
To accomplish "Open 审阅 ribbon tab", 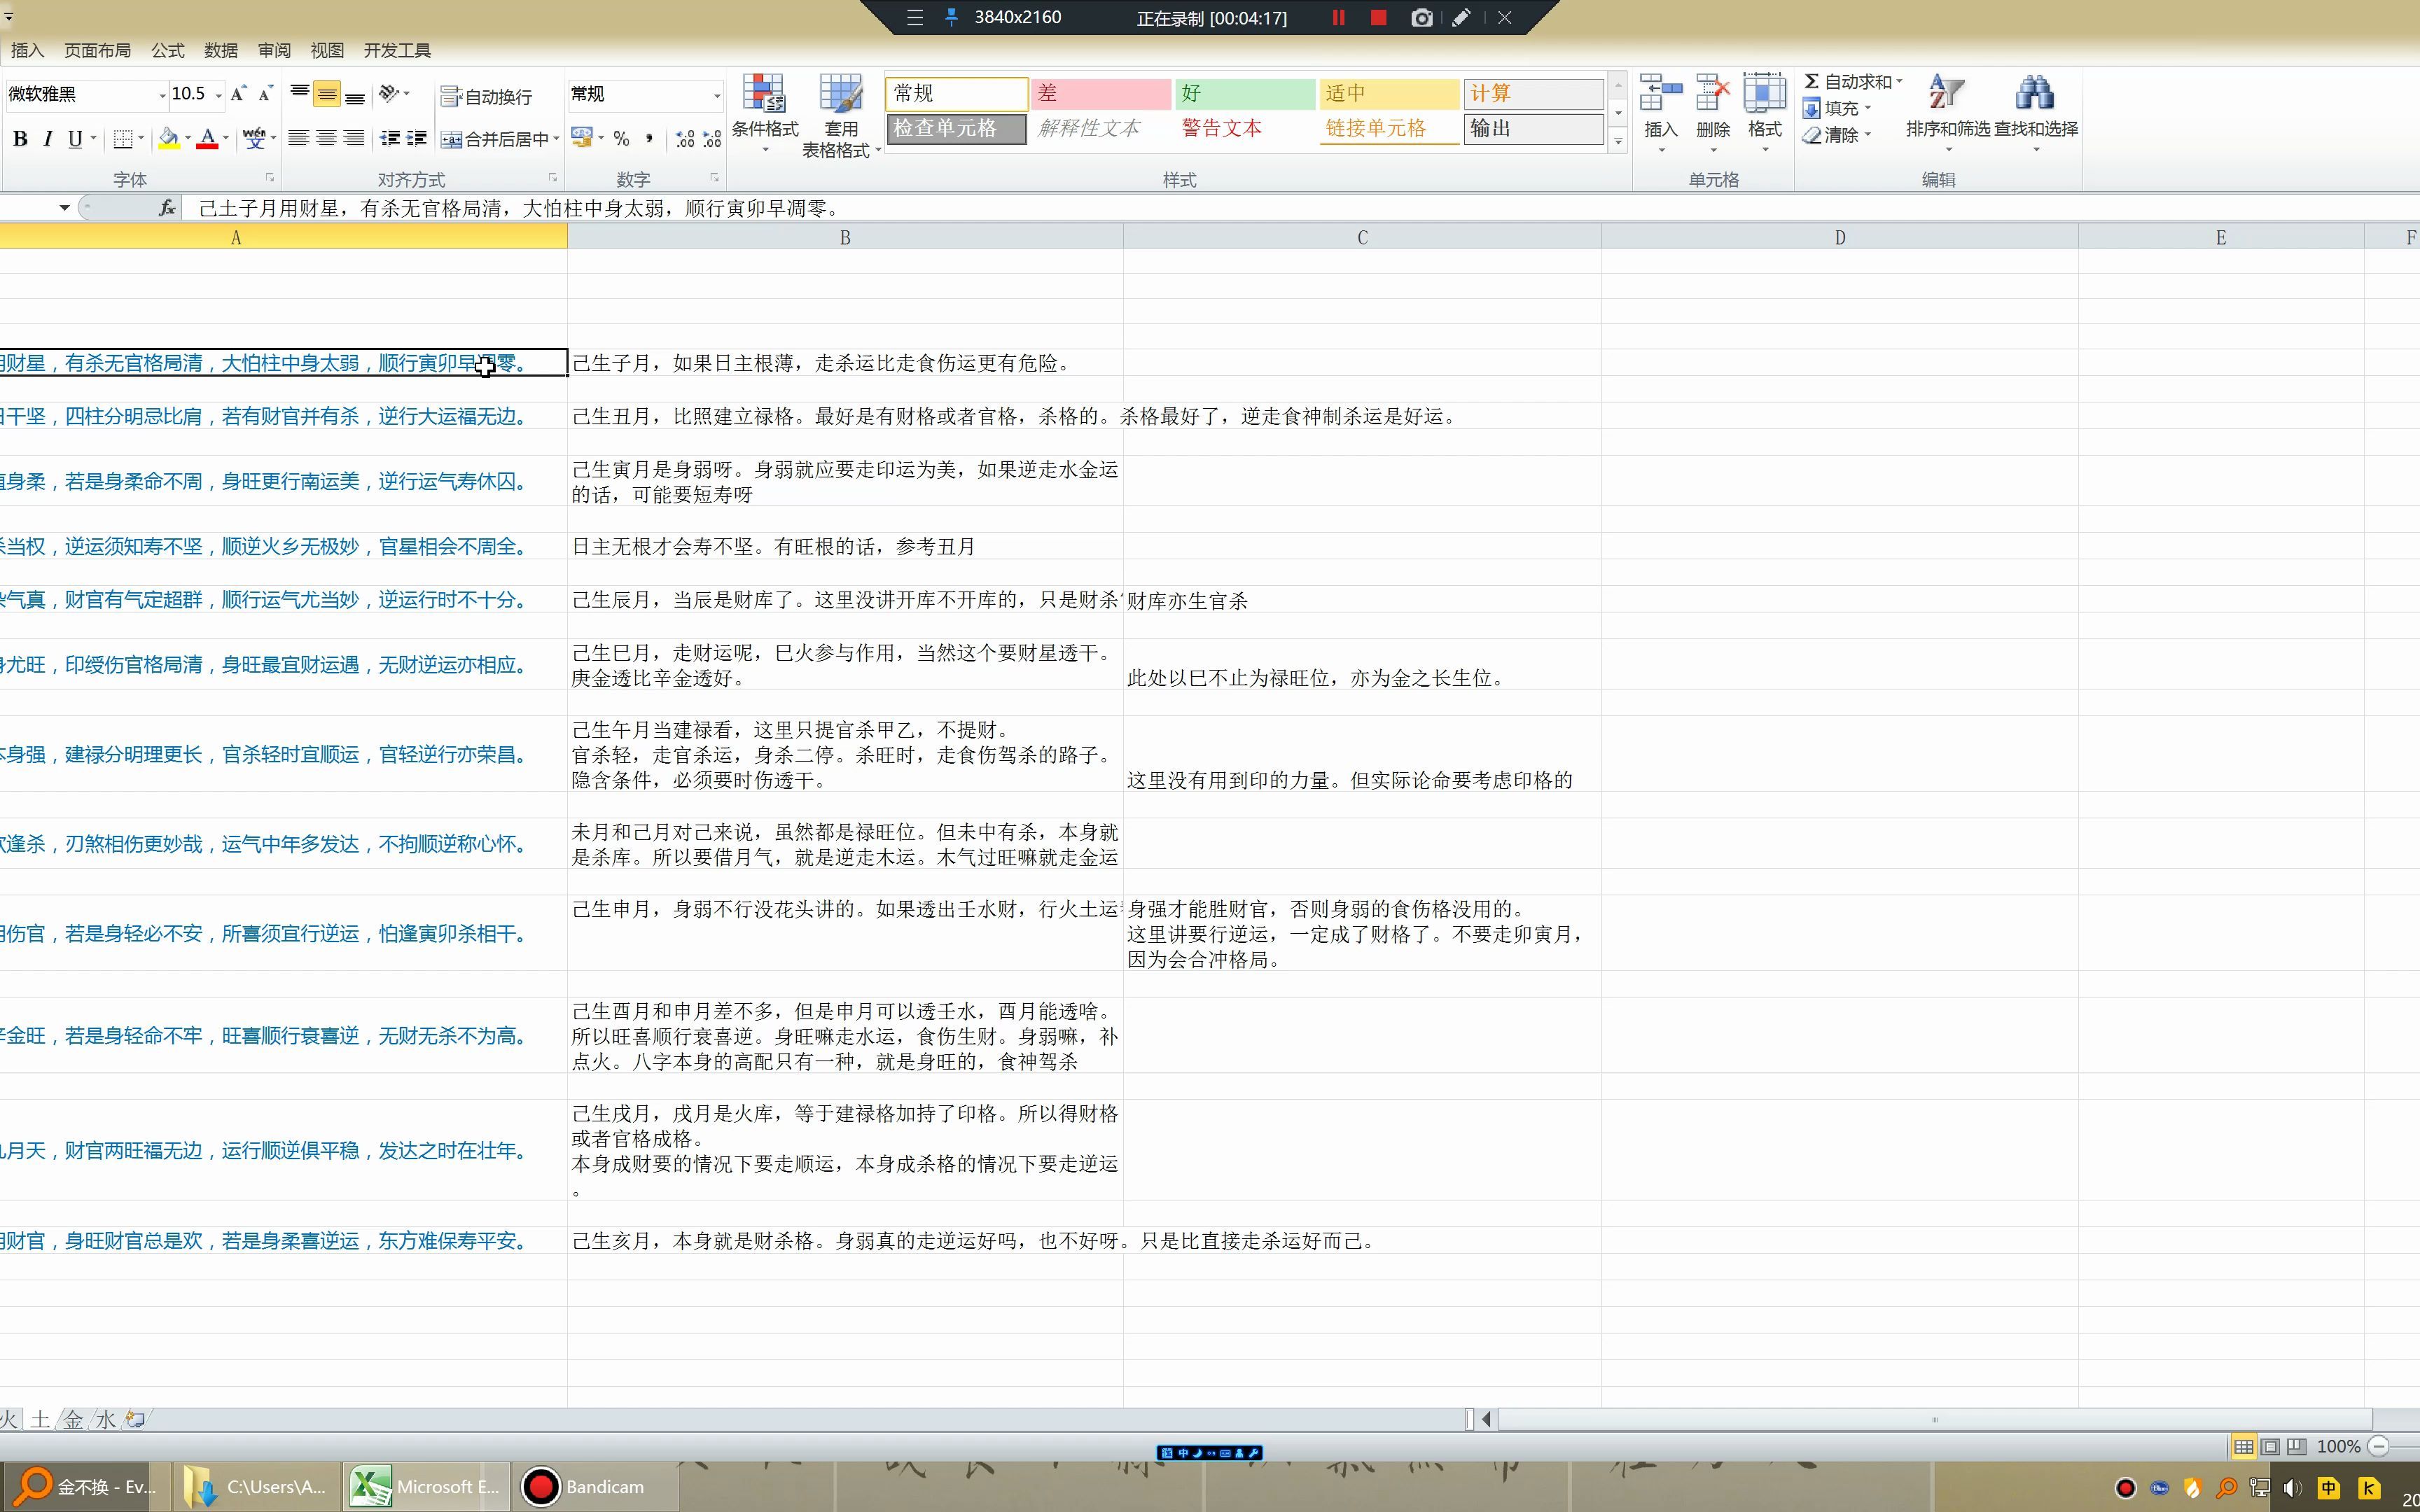I will click(274, 50).
